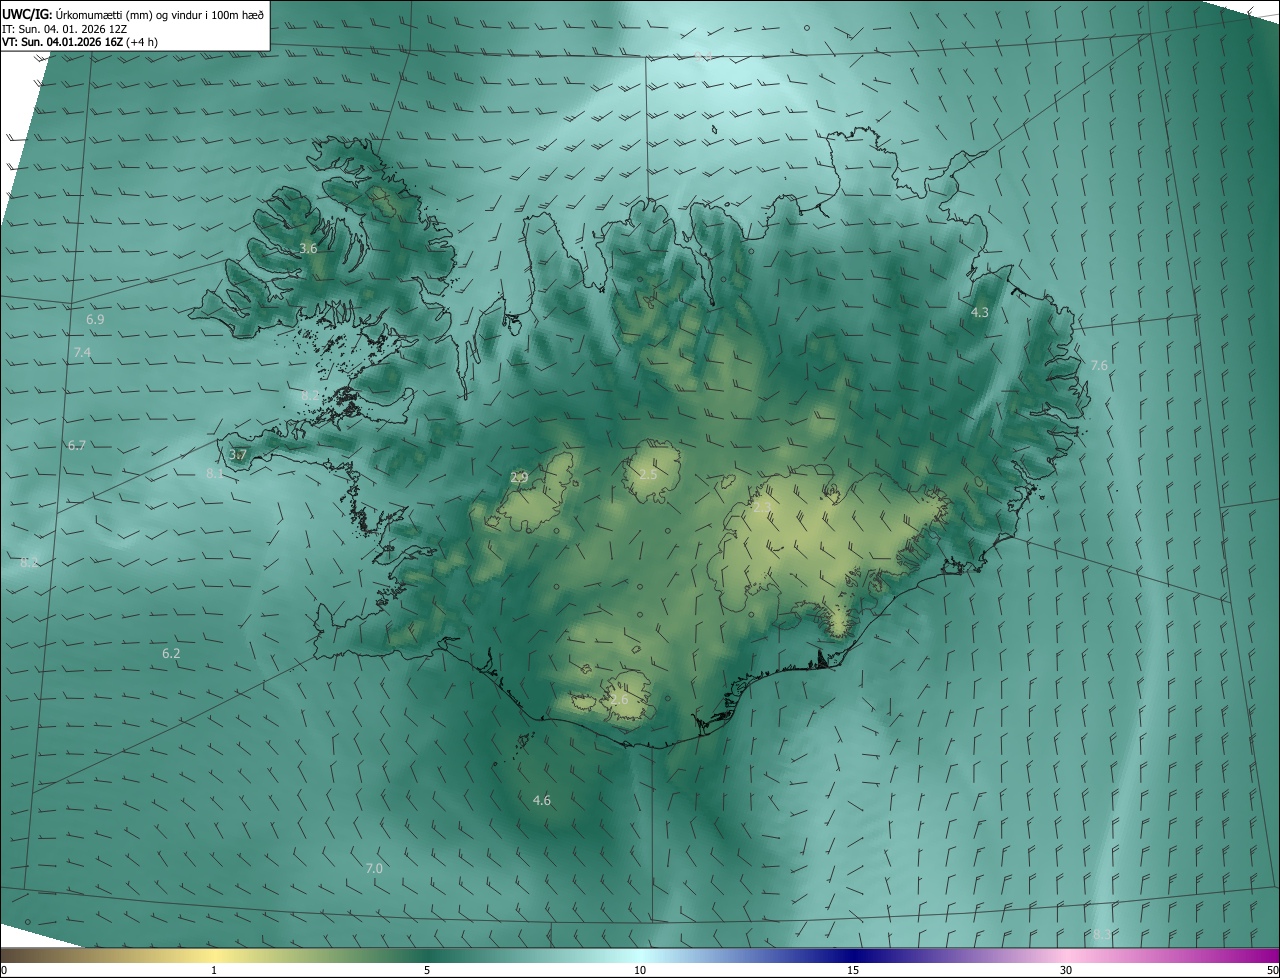This screenshot has height=978, width=1280.
Task: Click the 4.3 value in northeast Iceland
Action: (x=980, y=312)
